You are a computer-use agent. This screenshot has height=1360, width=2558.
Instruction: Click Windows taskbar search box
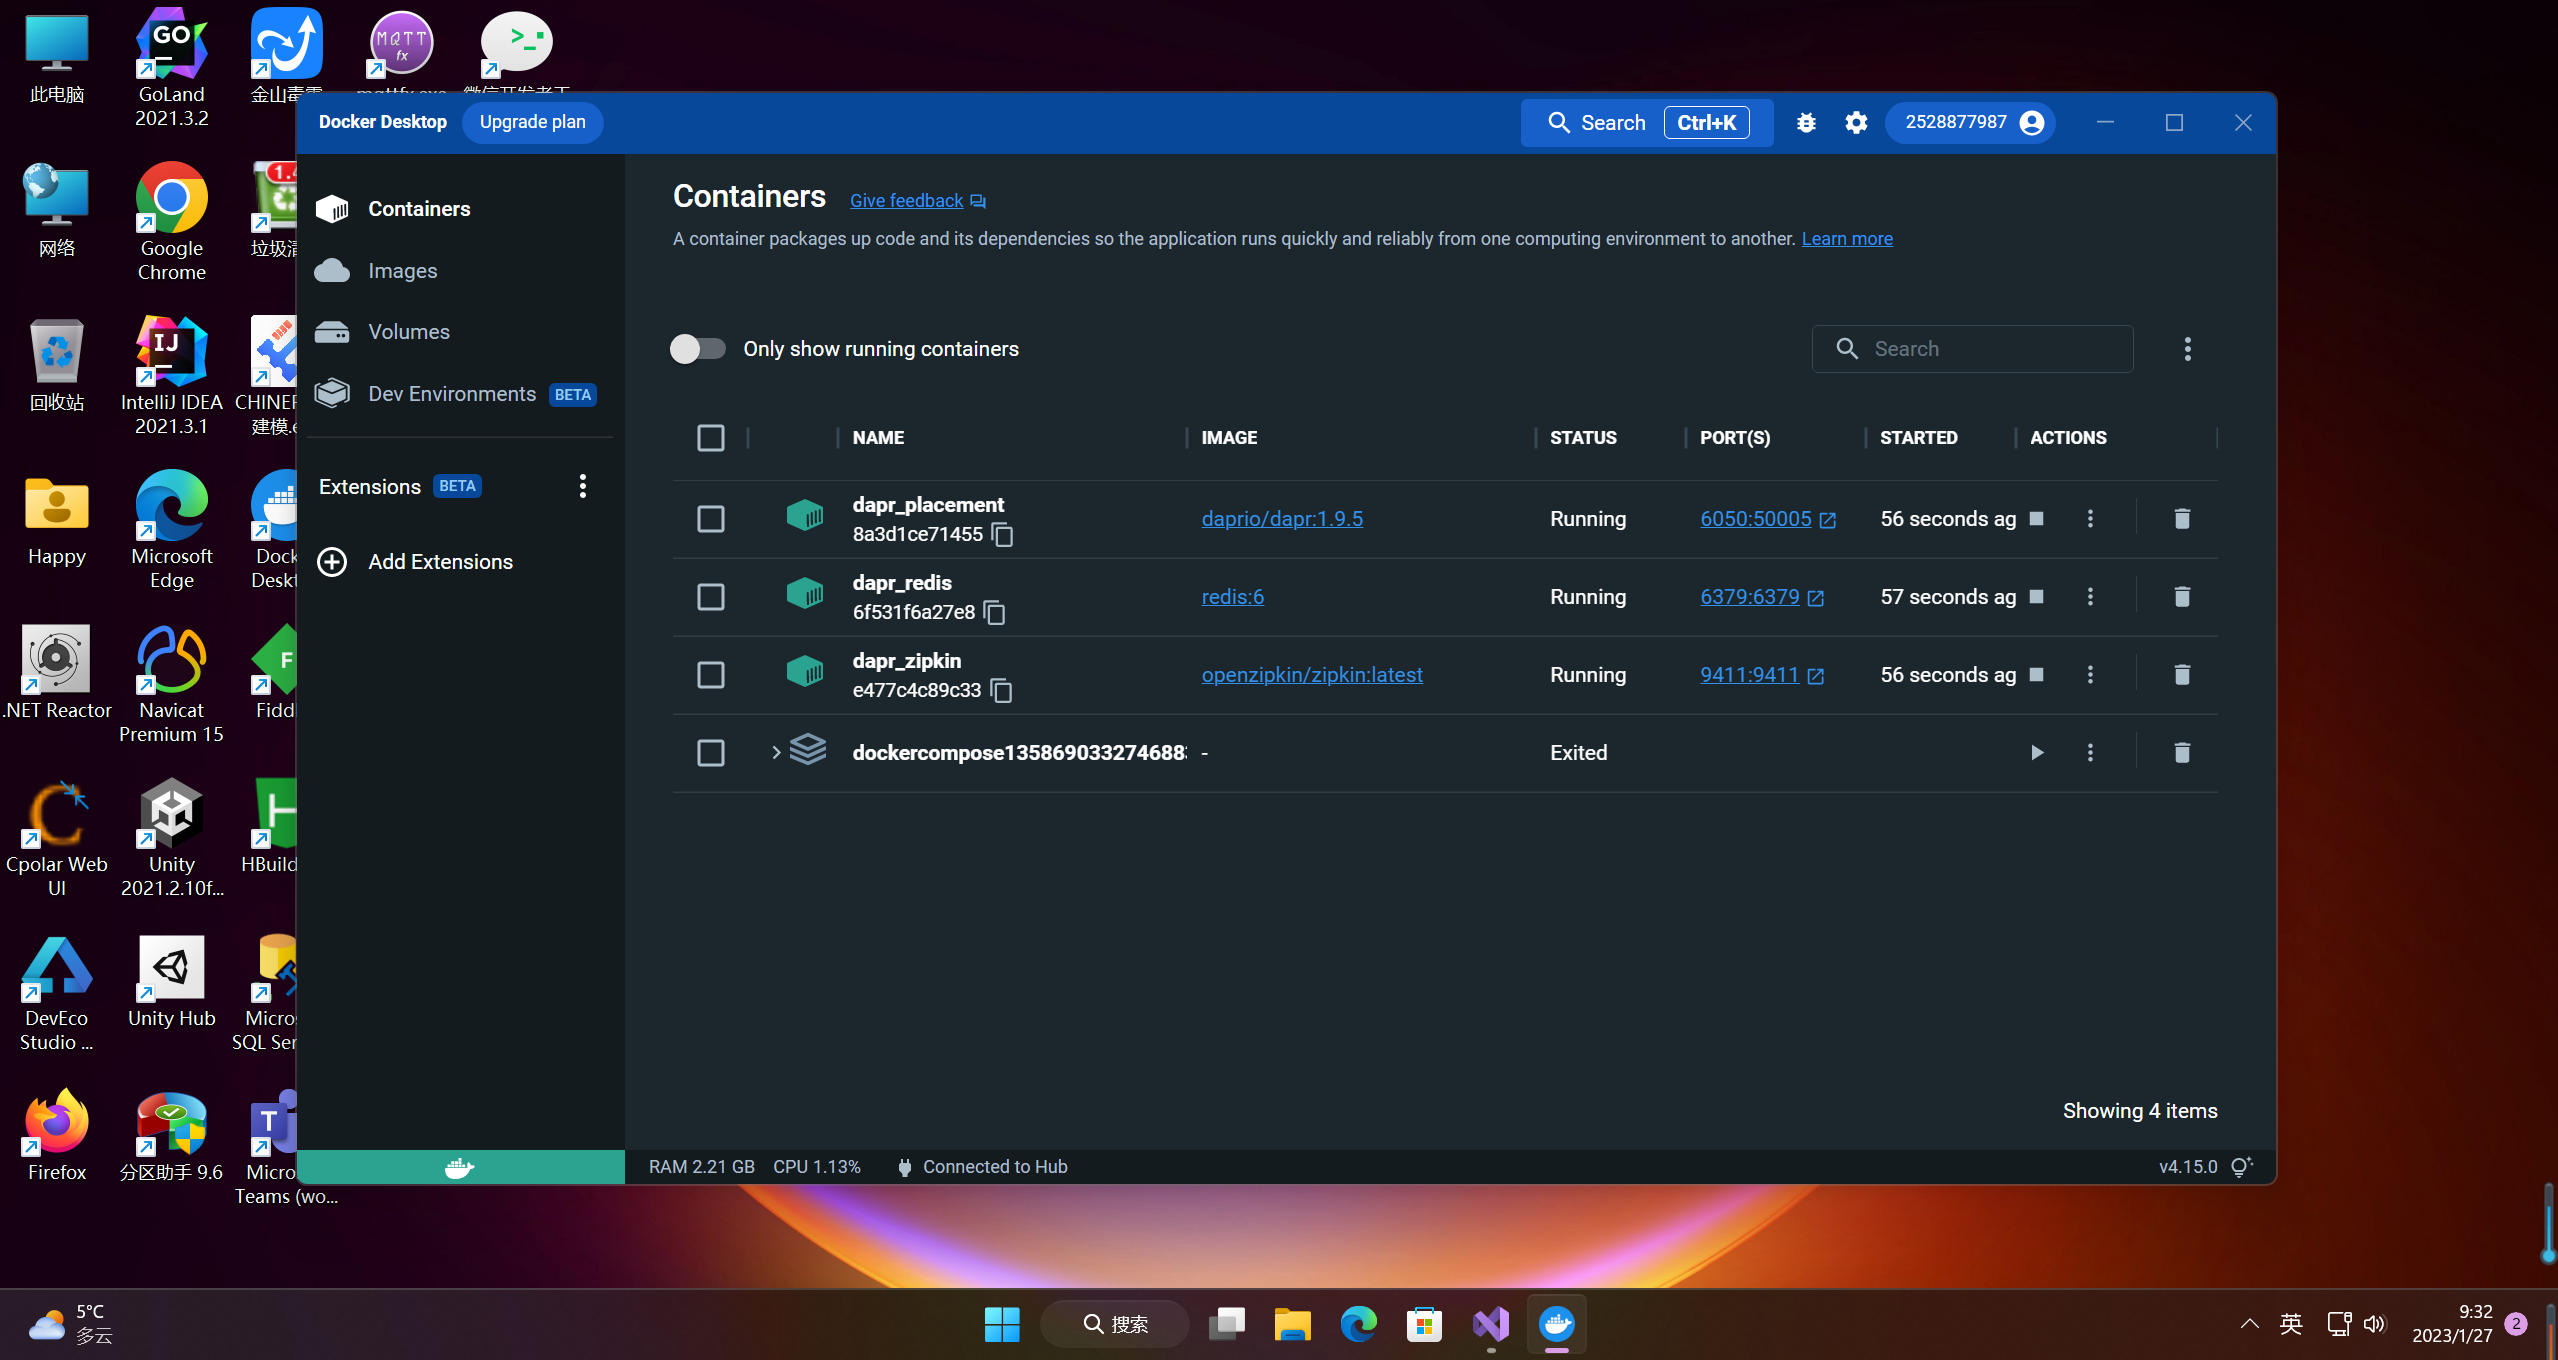[x=1115, y=1324]
